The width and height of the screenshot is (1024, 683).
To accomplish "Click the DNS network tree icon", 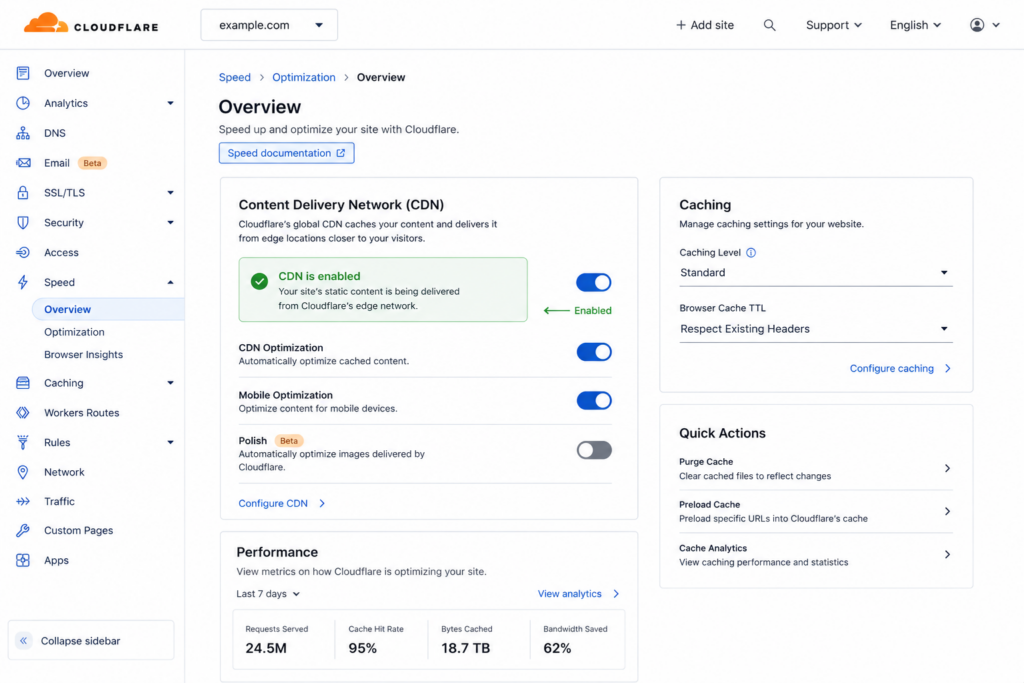I will 23,133.
